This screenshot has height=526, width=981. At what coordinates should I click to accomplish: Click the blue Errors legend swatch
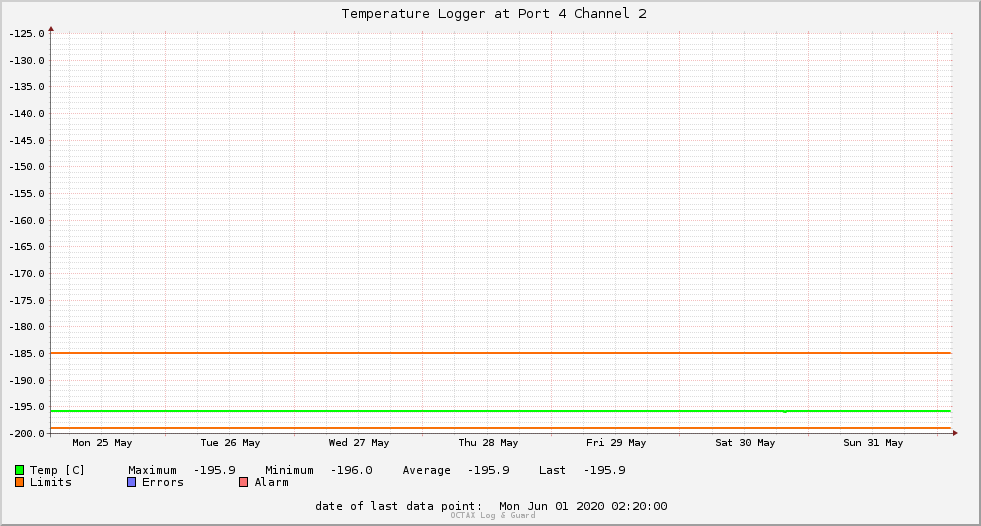[x=131, y=482]
